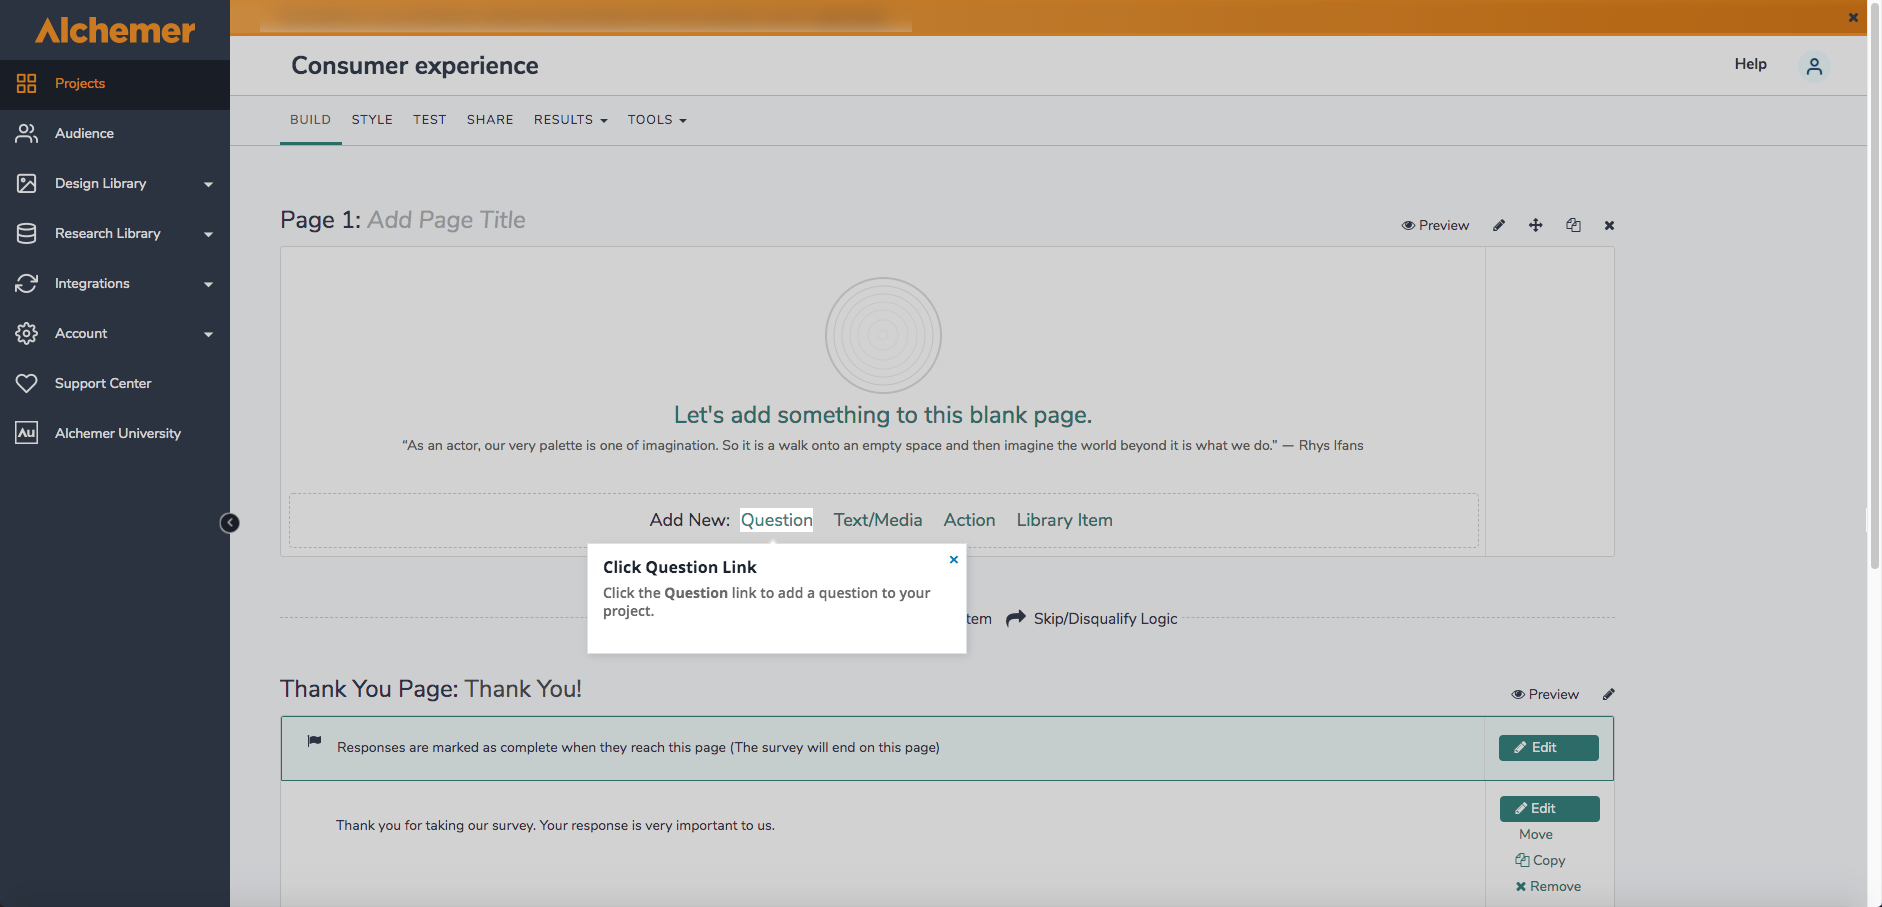This screenshot has width=1882, height=907.
Task: Delete Page 1 with the X icon
Action: coord(1609,225)
